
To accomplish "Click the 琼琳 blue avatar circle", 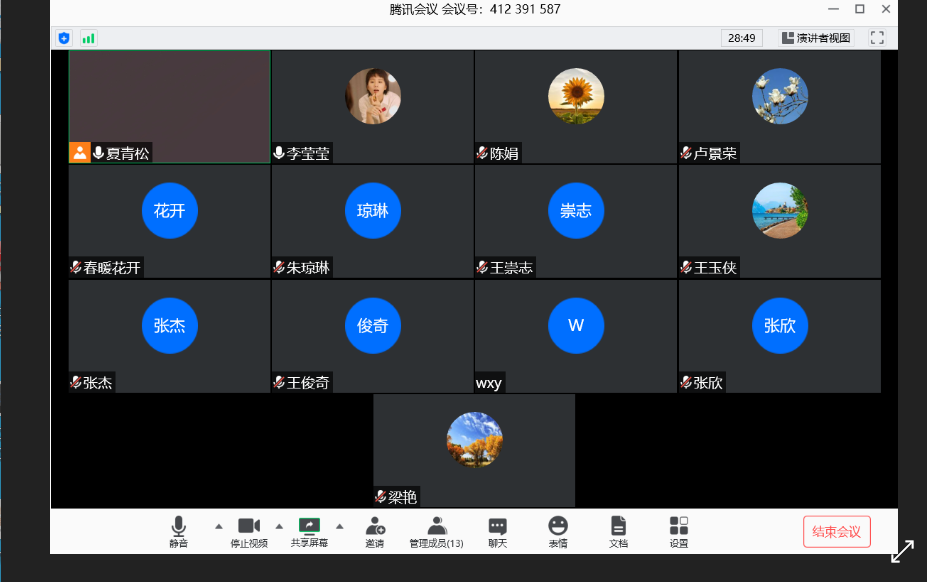I will (373, 211).
